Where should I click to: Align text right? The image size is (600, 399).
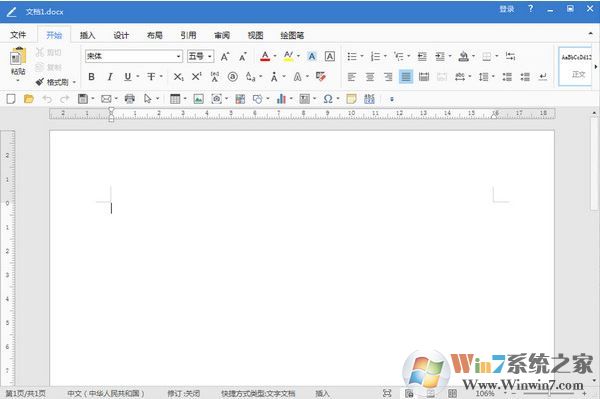(388, 77)
